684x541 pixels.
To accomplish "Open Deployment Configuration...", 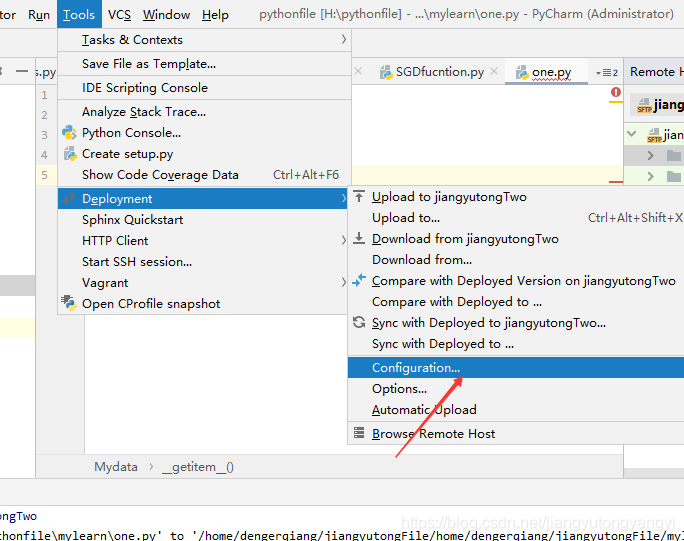I will tap(416, 368).
